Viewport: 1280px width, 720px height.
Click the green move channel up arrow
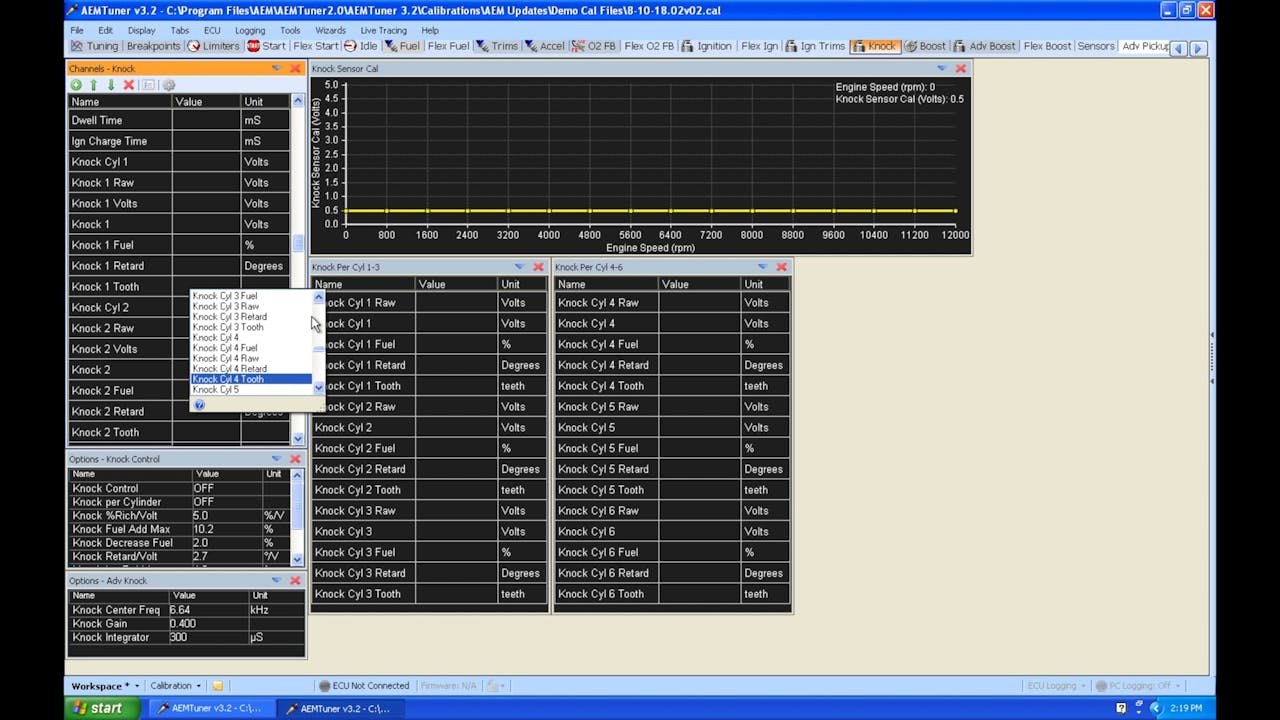pos(94,85)
